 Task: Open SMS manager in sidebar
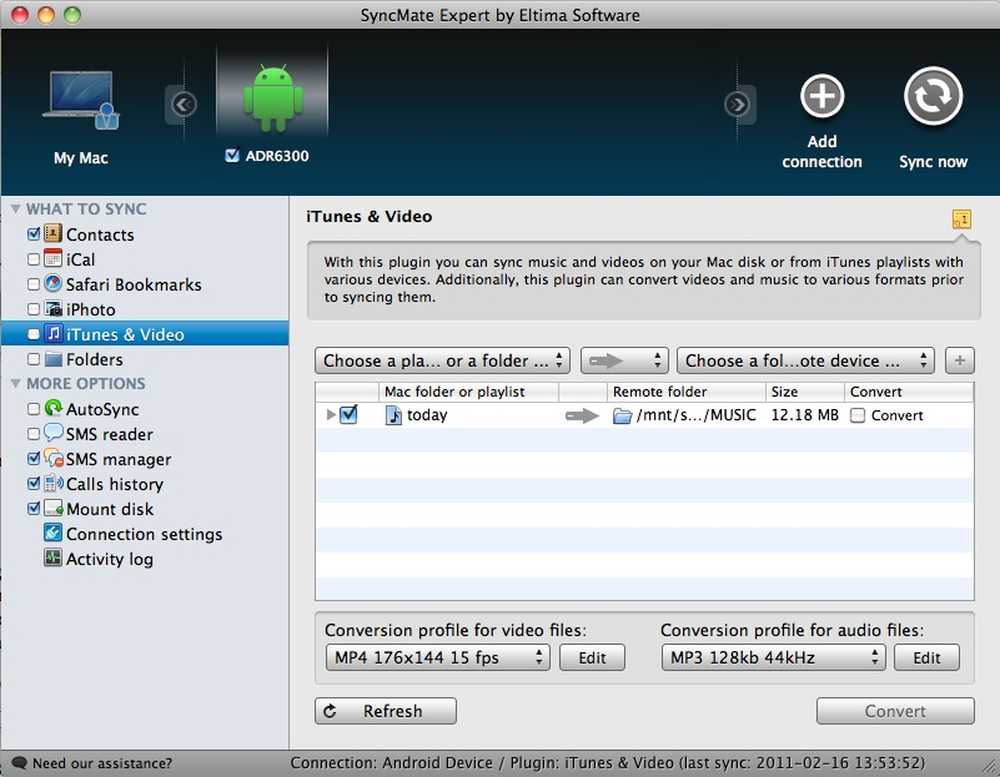(119, 459)
